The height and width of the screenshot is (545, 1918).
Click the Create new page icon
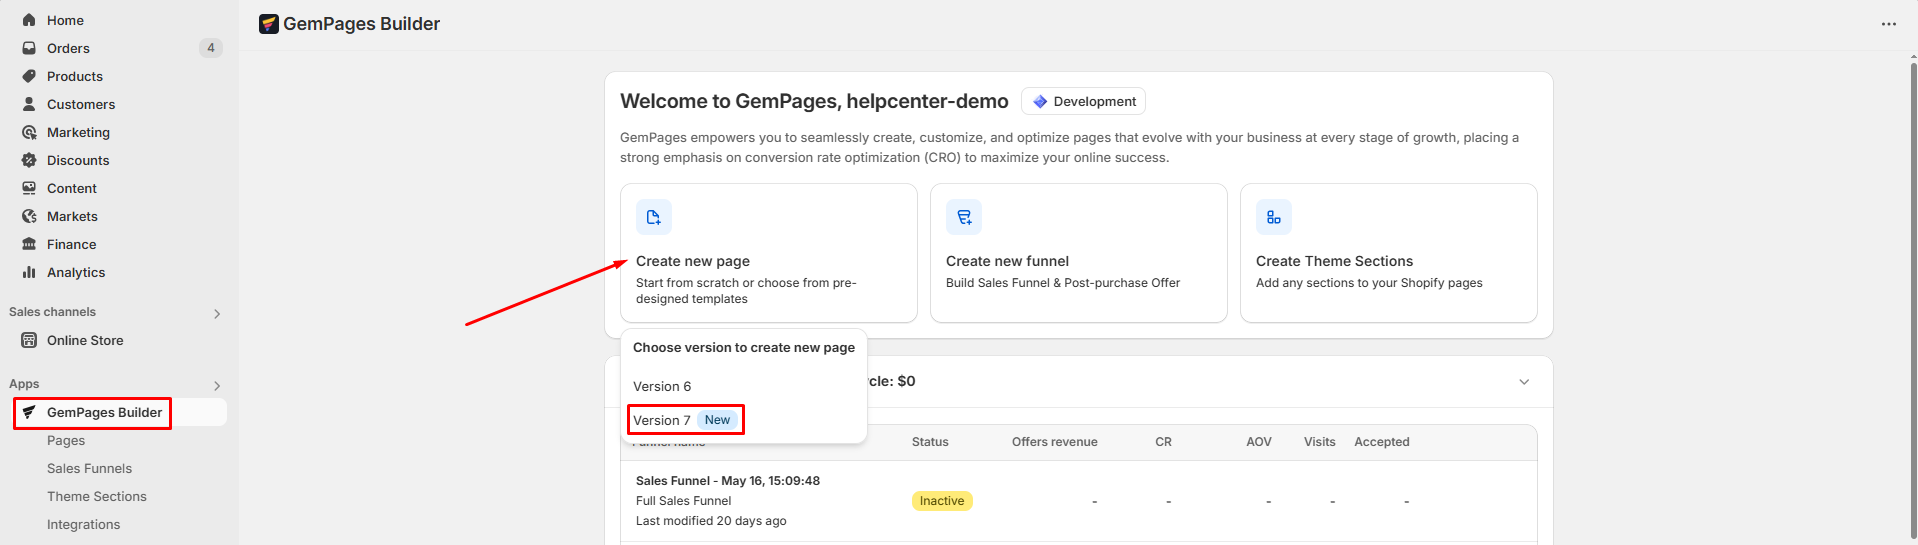click(x=653, y=217)
